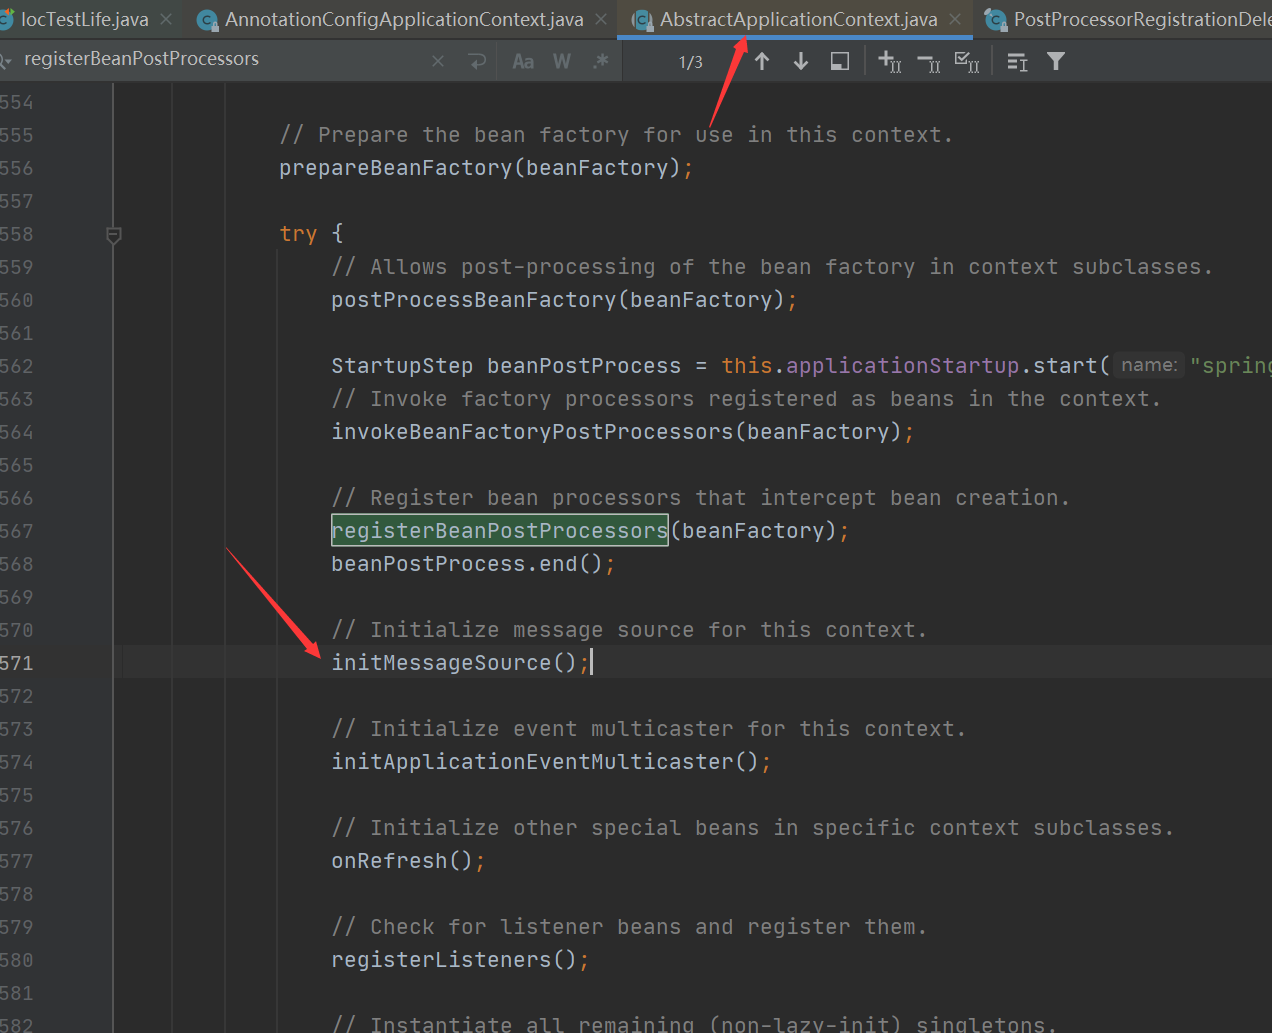Click line number 571 in gutter
This screenshot has height=1033, width=1272.
click(17, 662)
